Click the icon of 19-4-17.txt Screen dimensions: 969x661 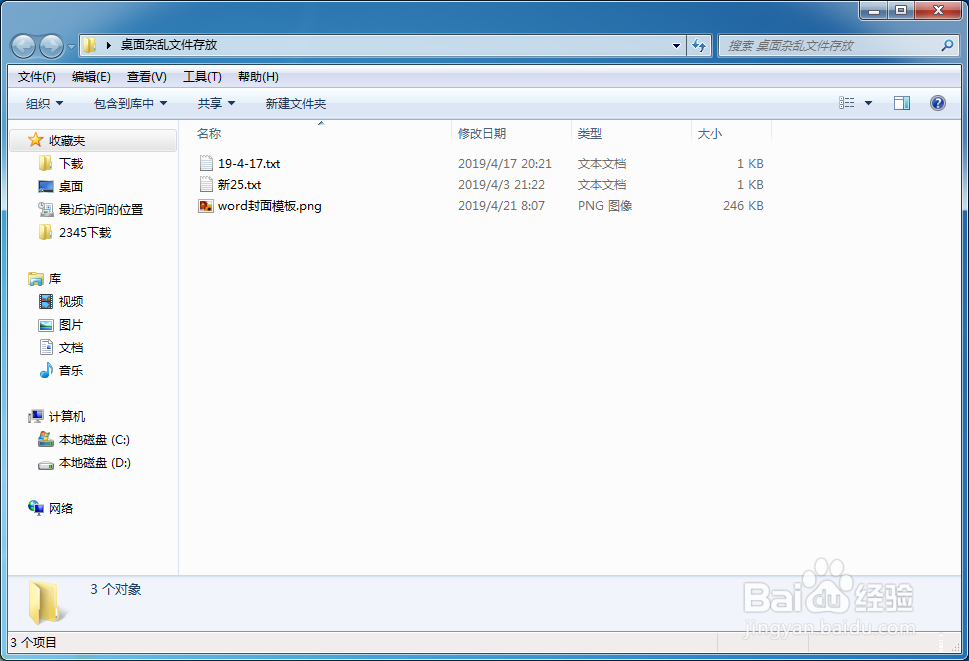(206, 163)
